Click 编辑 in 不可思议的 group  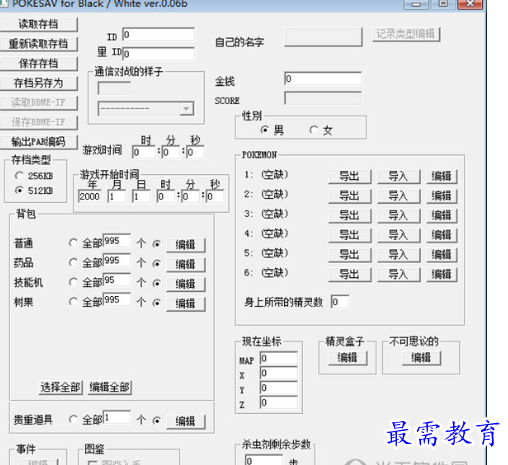(x=421, y=358)
